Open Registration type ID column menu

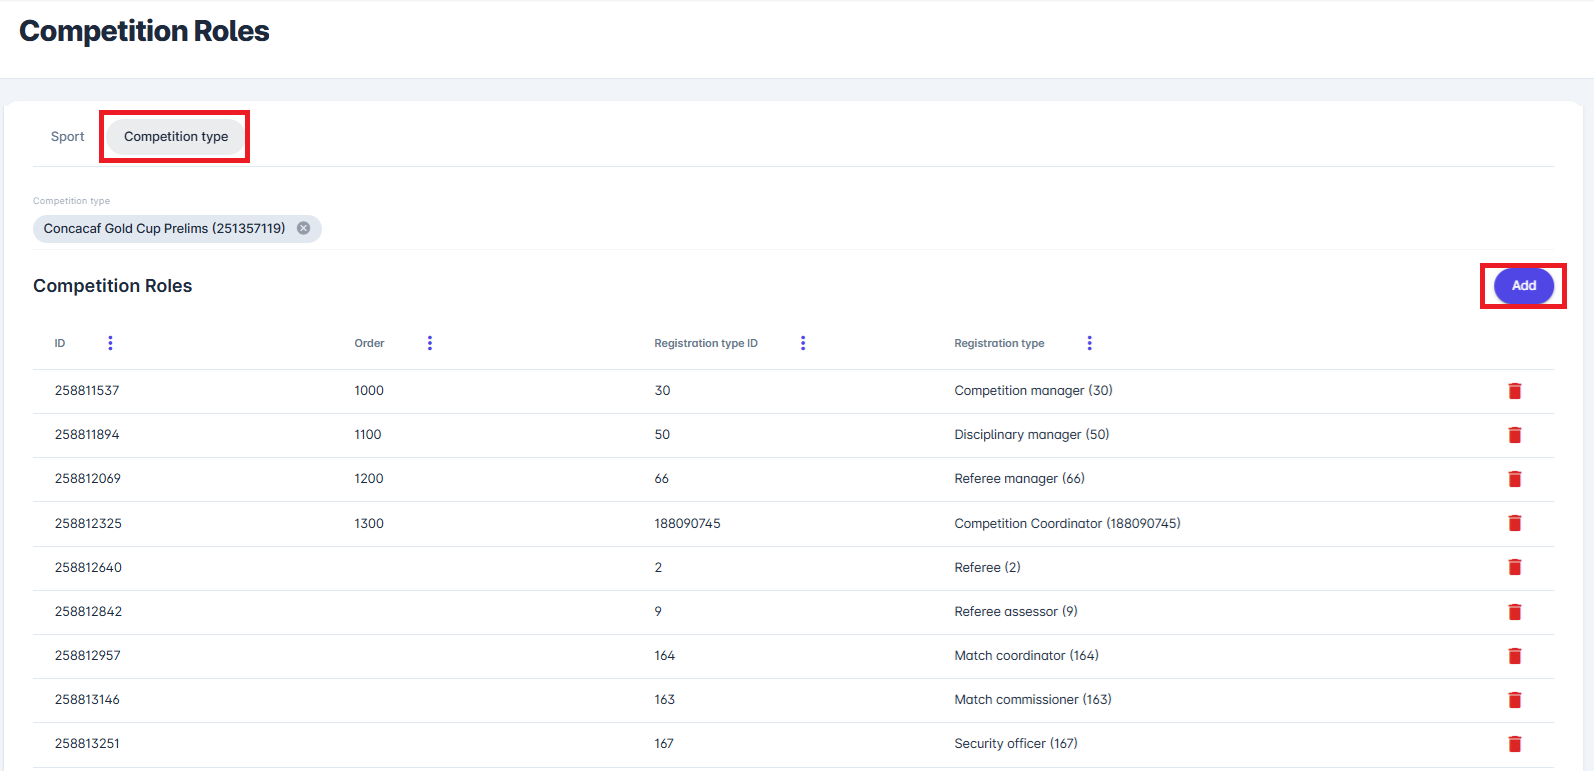pos(803,343)
